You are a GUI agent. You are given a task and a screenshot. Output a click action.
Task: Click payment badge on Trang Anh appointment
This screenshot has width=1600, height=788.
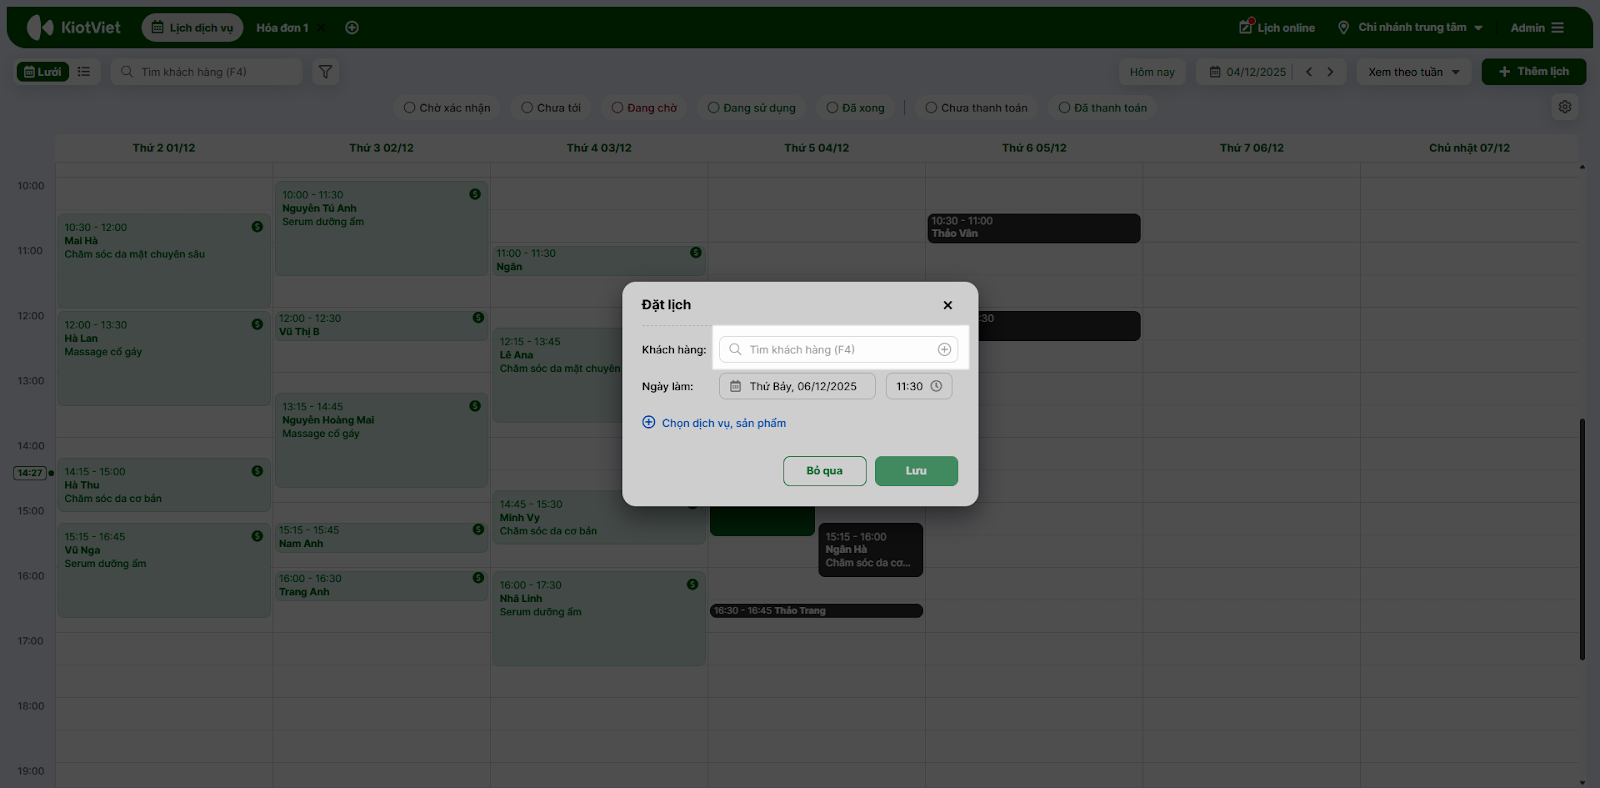(478, 578)
